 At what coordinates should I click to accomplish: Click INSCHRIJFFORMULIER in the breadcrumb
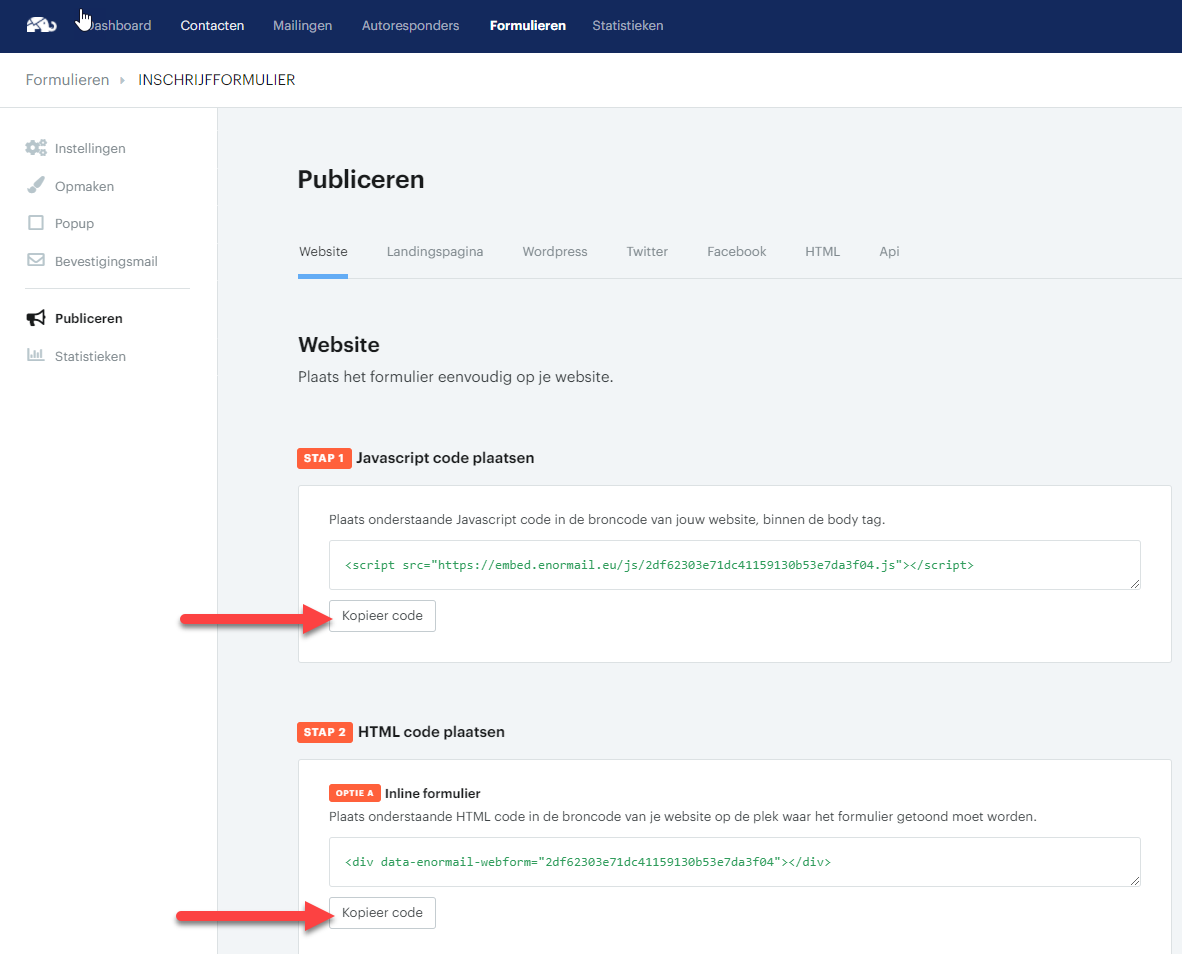click(217, 80)
